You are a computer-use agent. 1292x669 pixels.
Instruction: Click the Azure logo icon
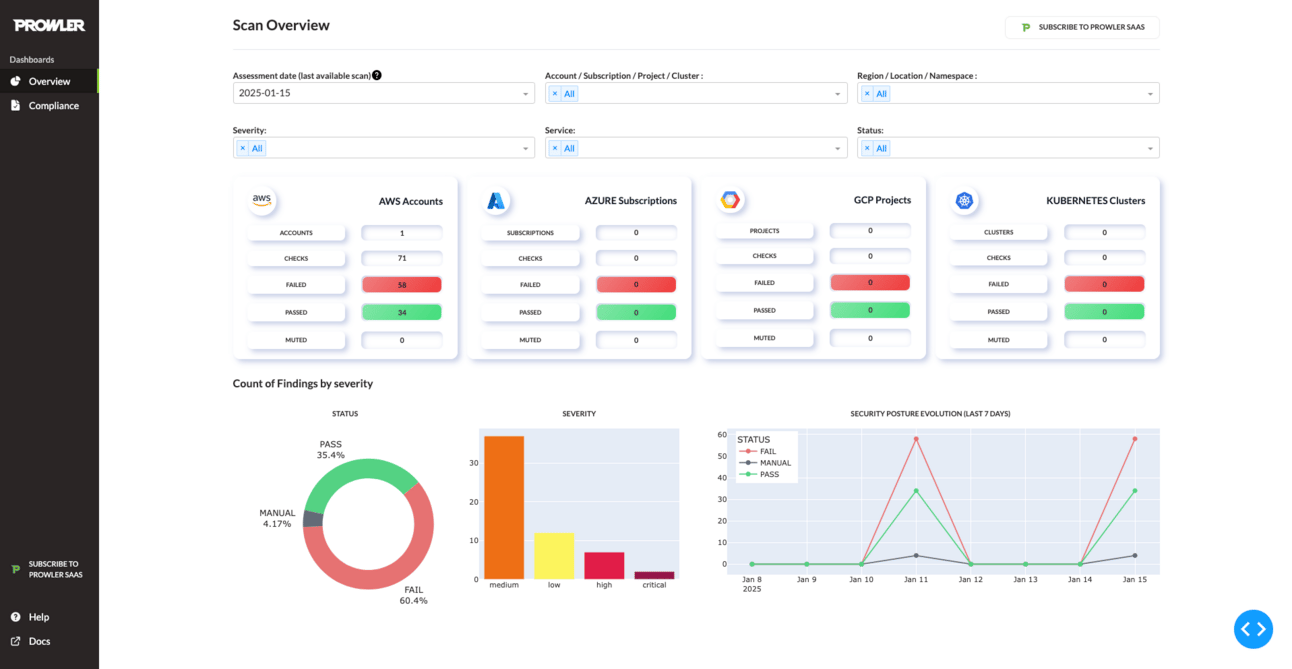[x=496, y=201]
